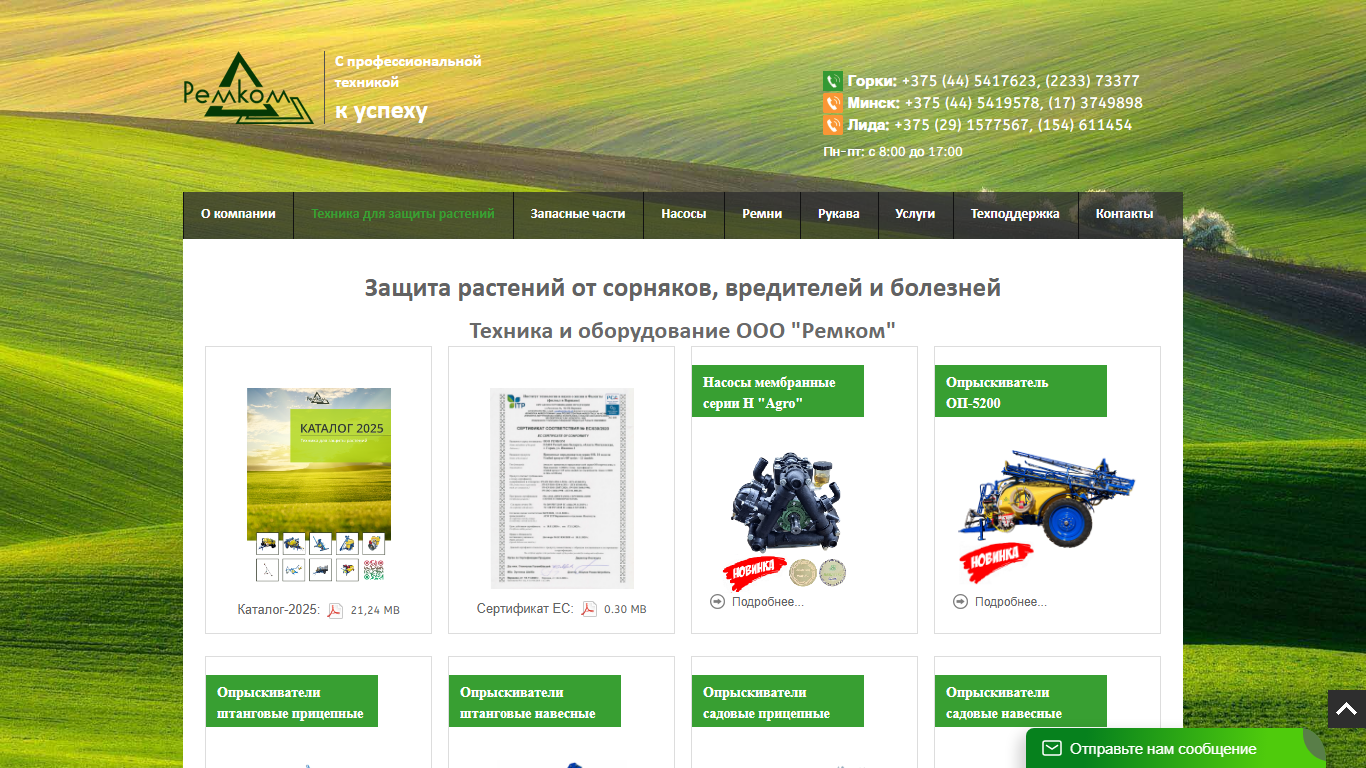Open the Сертификат ЕС download link

point(525,609)
